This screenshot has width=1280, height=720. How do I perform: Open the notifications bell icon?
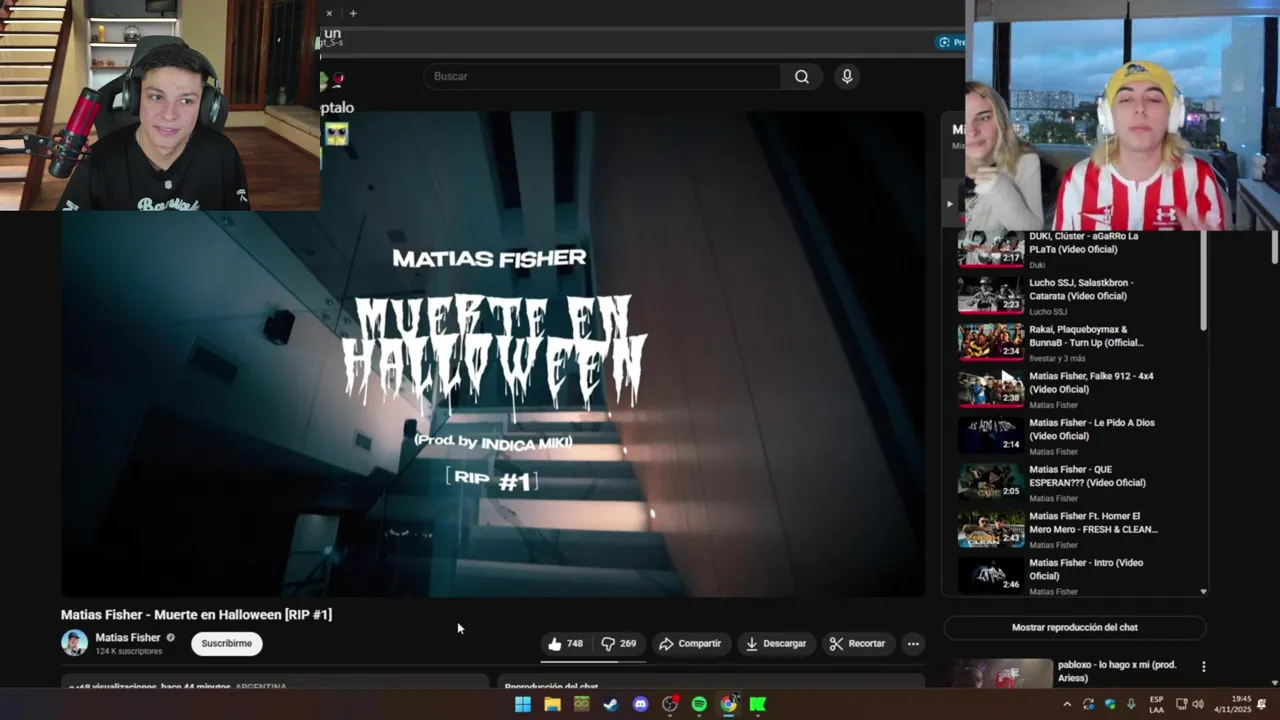(1262, 704)
